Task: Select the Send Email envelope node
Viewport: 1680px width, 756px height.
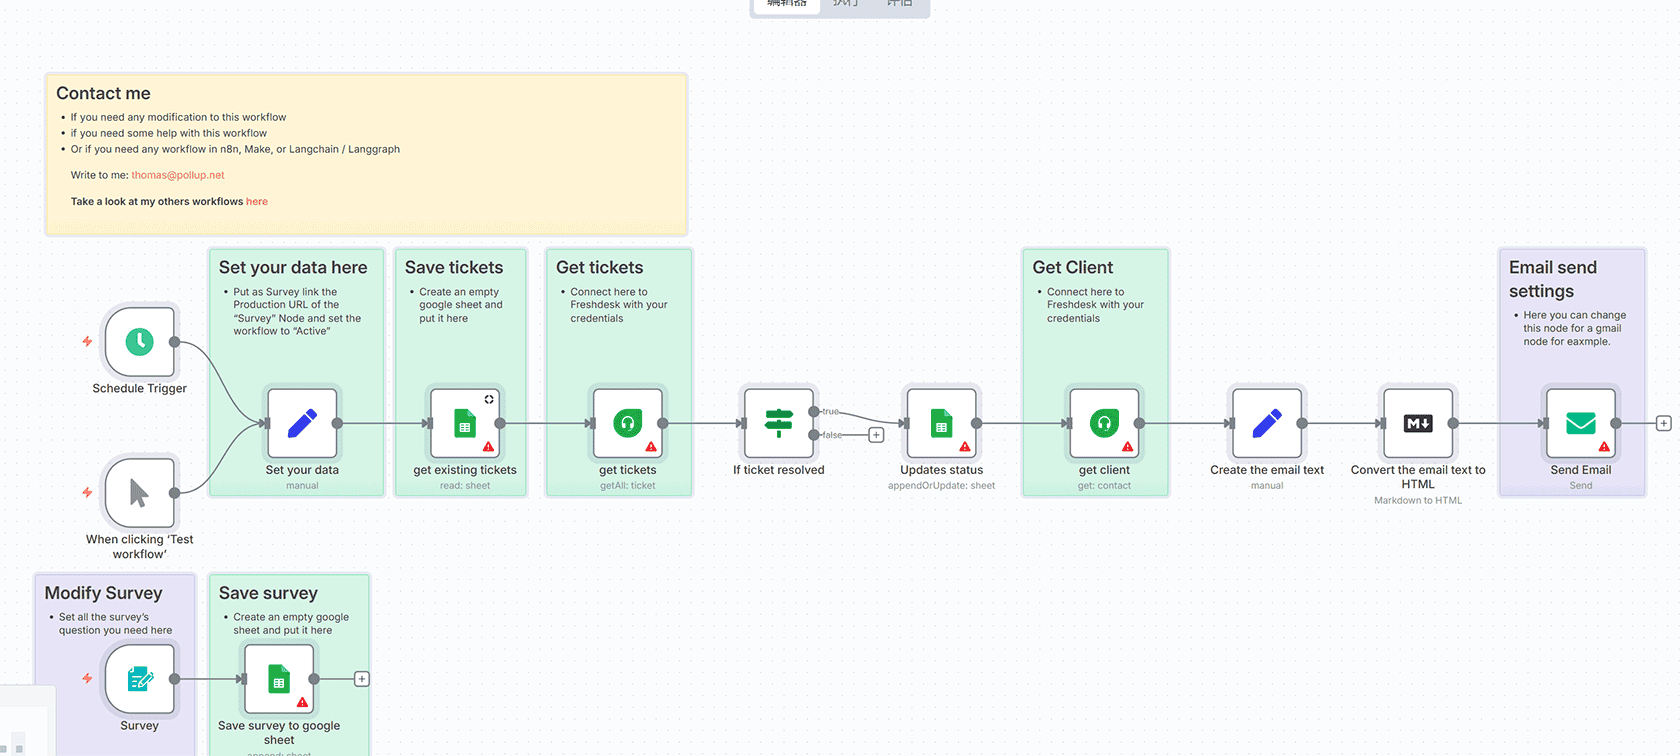Action: pos(1580,423)
